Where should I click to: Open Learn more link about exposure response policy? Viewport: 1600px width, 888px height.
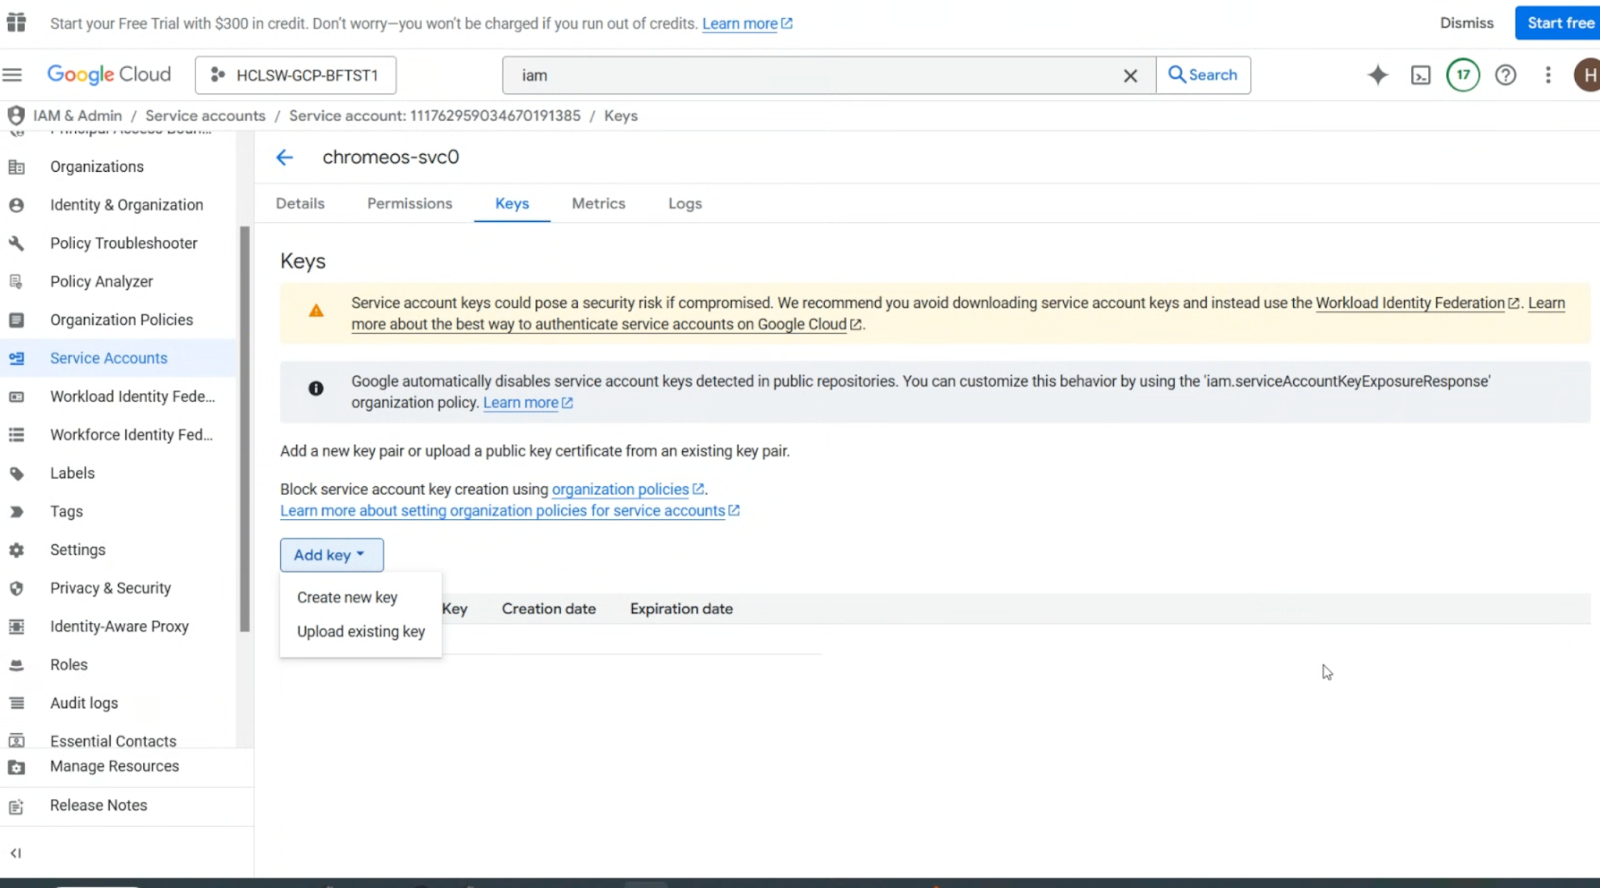tap(528, 403)
